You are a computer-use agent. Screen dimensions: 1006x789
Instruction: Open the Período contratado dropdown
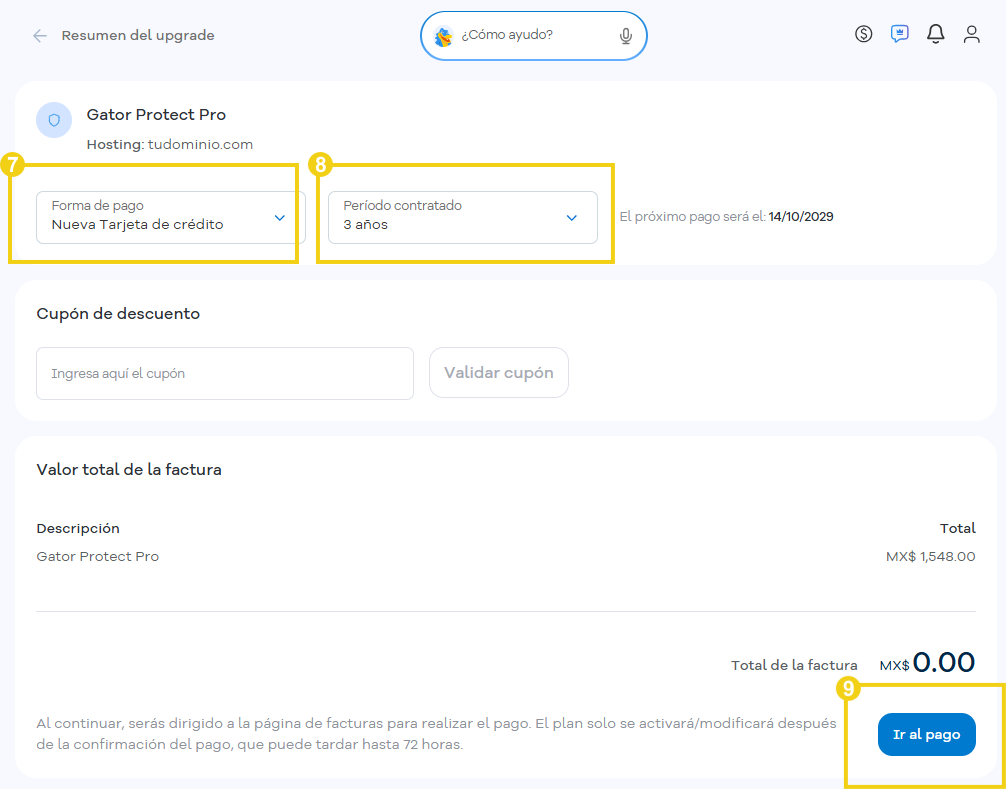click(463, 217)
